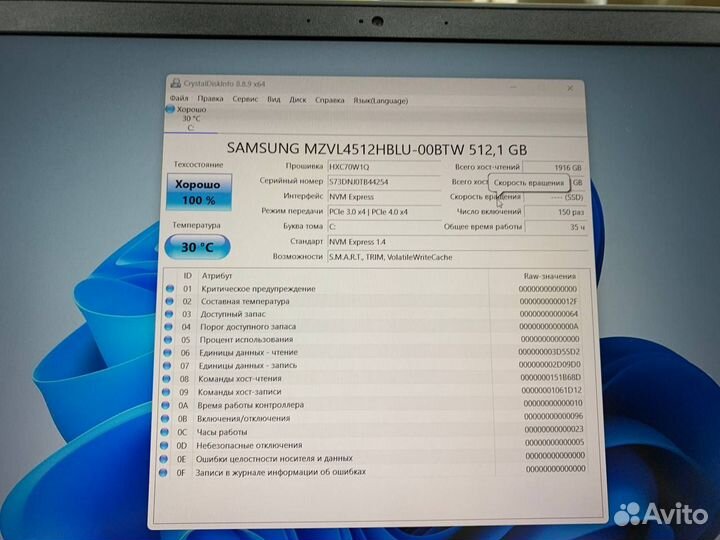Click the Серийный номер field
The width and height of the screenshot is (720, 540).
(384, 181)
